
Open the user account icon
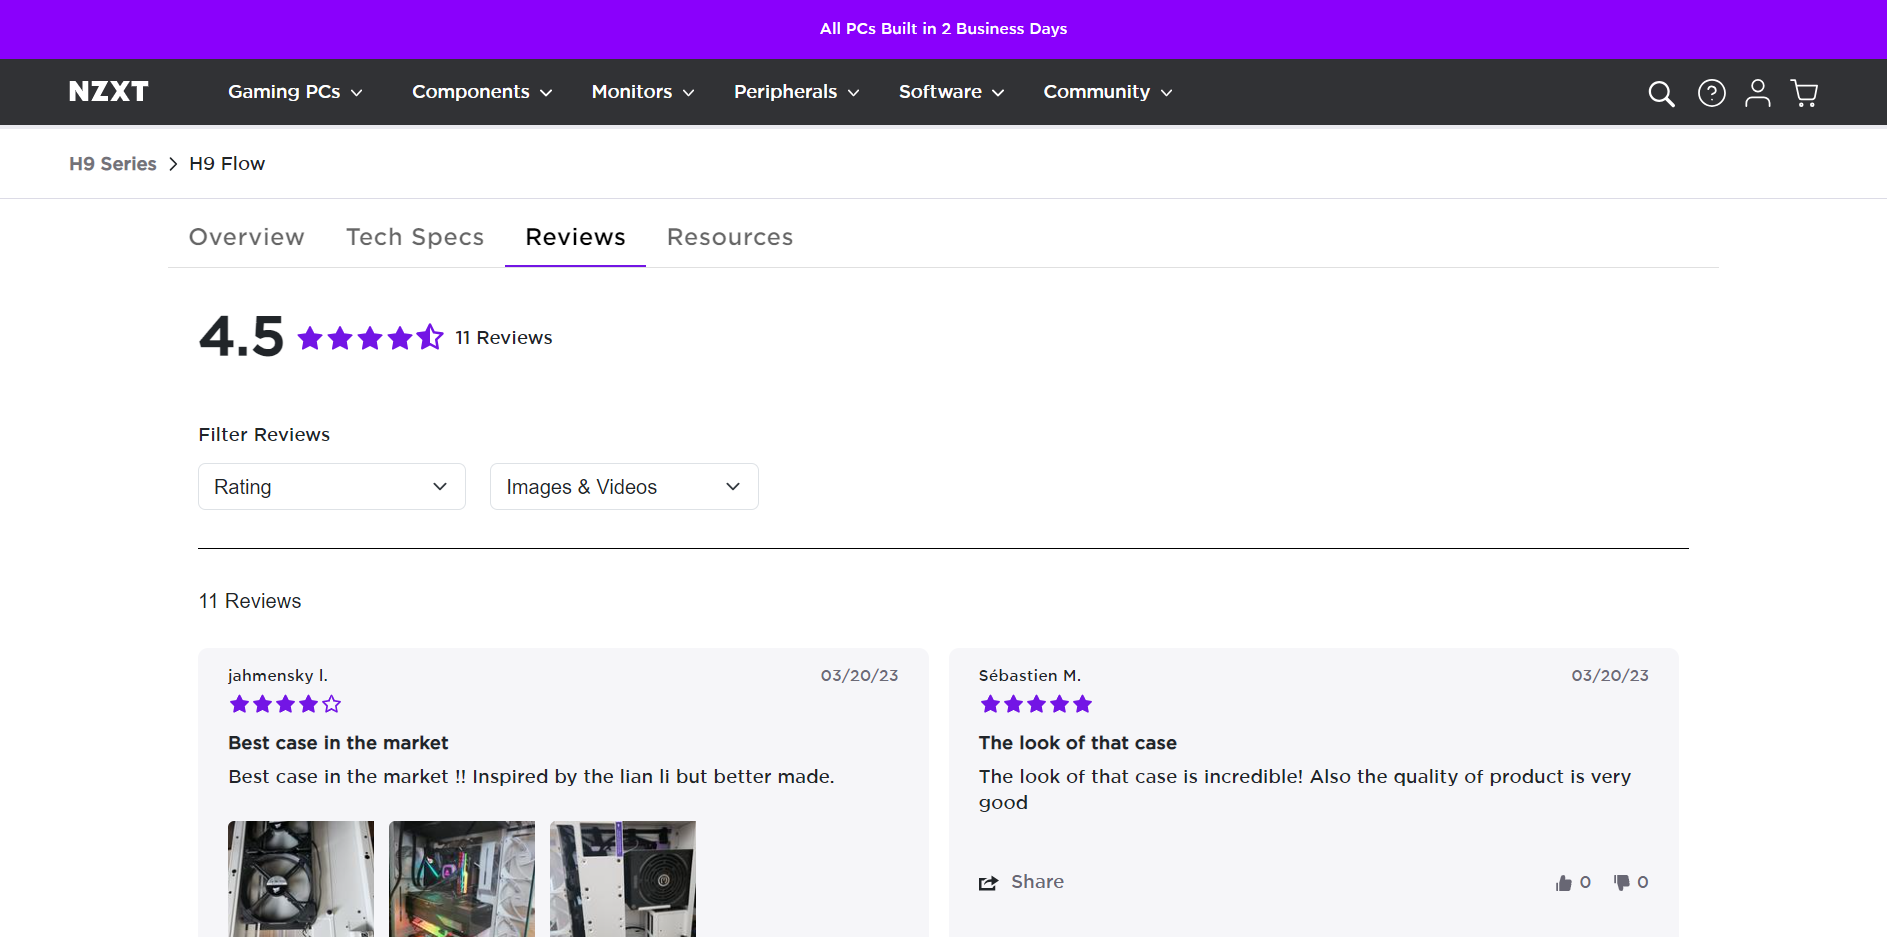click(1757, 93)
